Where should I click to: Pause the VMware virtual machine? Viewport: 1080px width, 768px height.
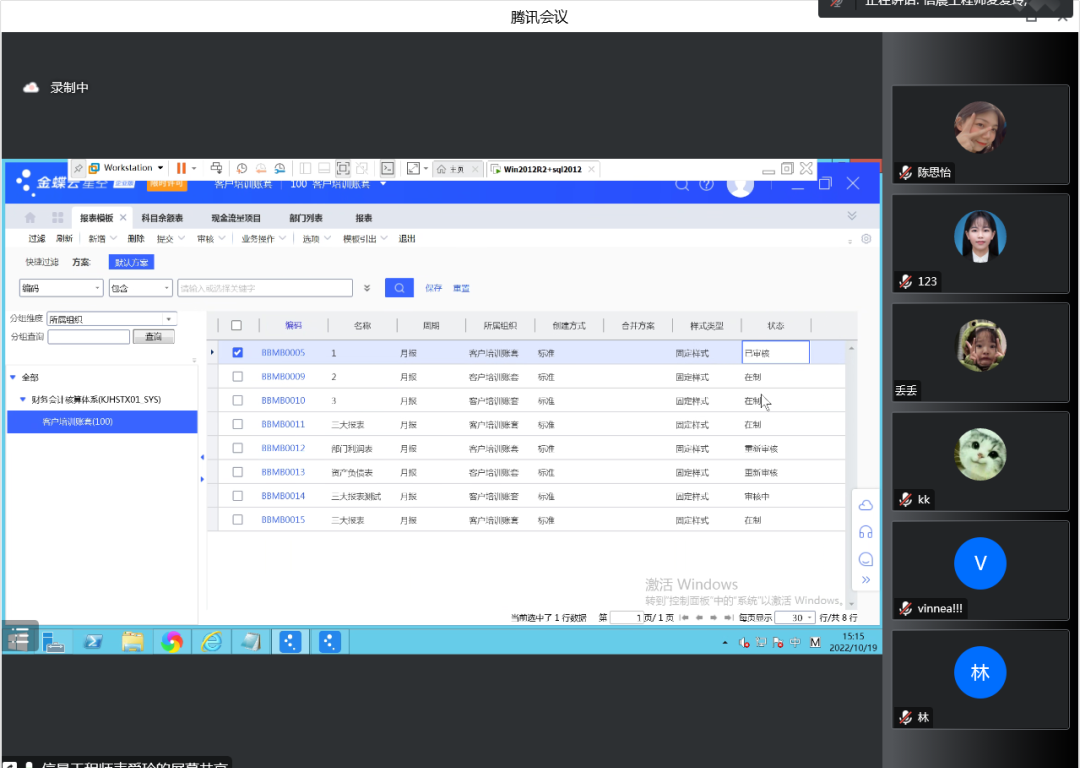point(181,168)
